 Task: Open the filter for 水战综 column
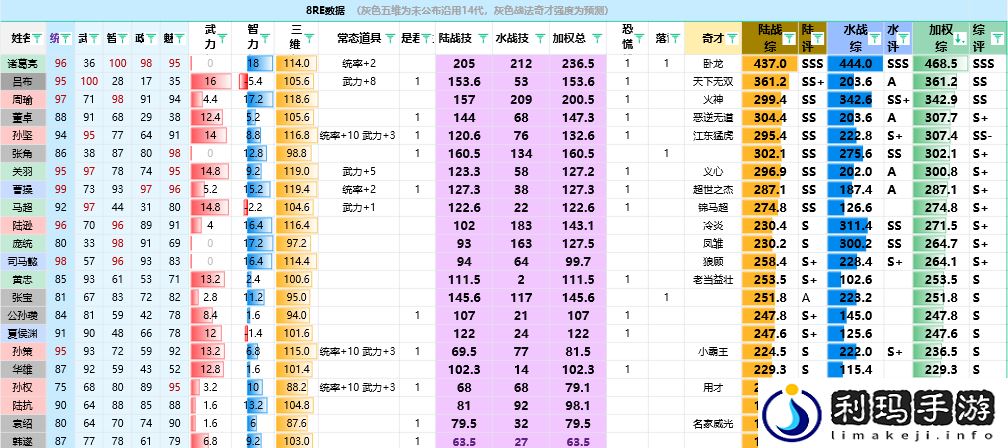coord(875,39)
